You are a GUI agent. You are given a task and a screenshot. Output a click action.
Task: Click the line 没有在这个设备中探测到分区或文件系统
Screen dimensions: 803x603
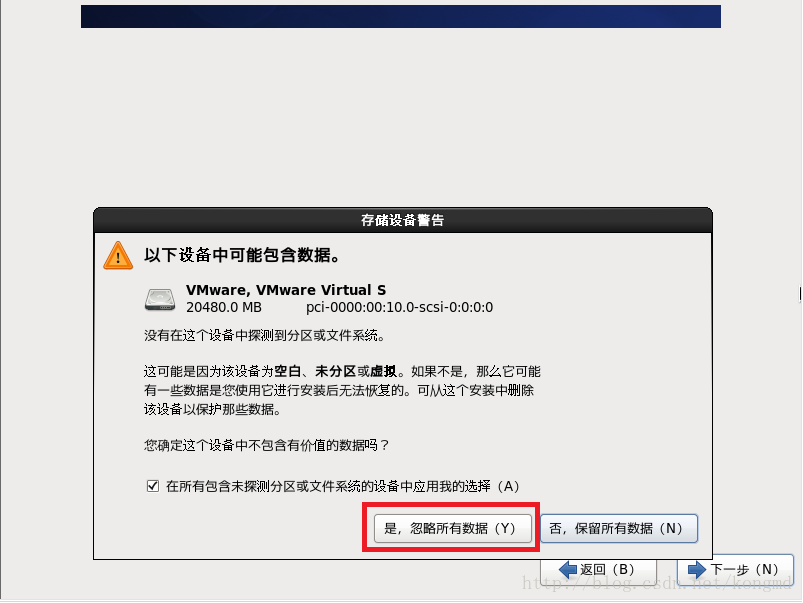click(x=265, y=336)
